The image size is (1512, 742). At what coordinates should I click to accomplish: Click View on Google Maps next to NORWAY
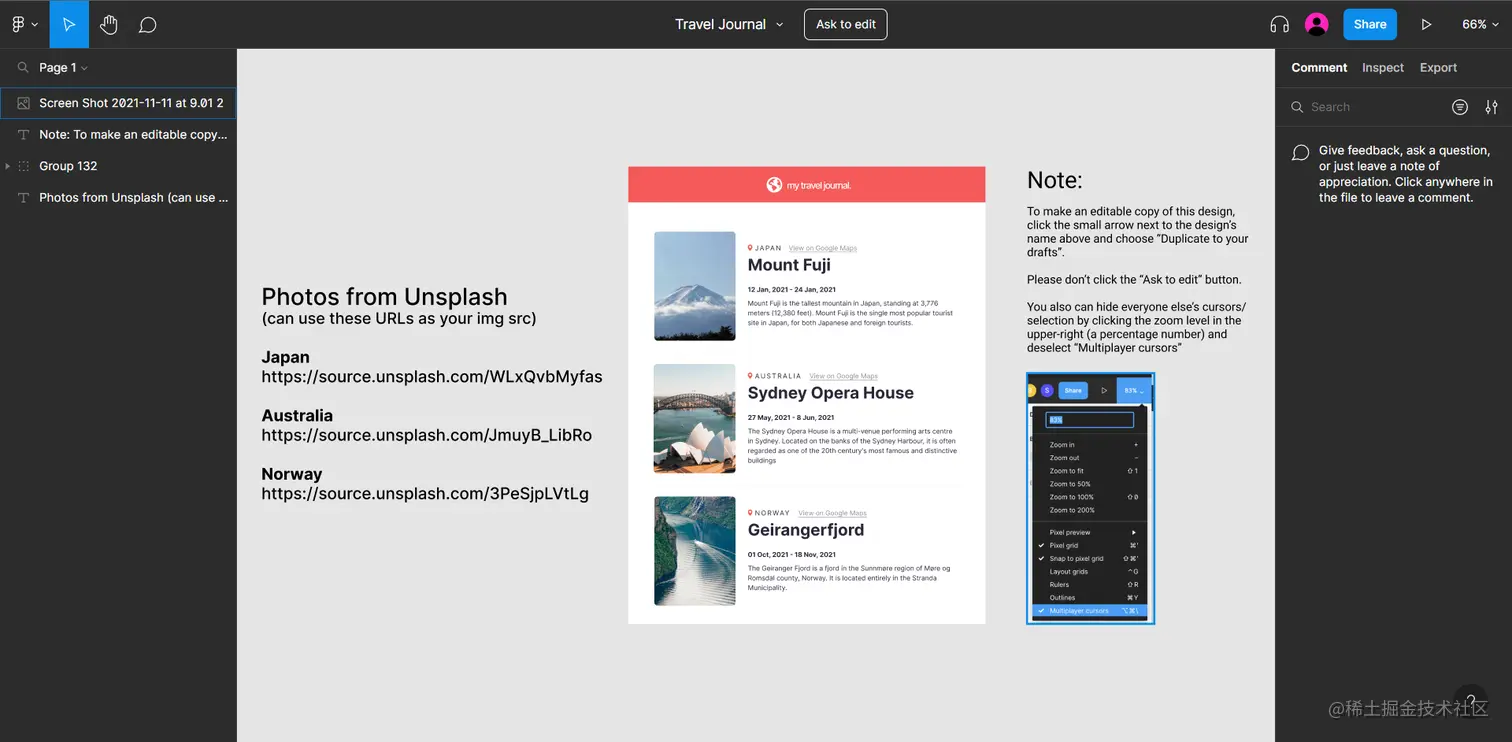tap(832, 513)
